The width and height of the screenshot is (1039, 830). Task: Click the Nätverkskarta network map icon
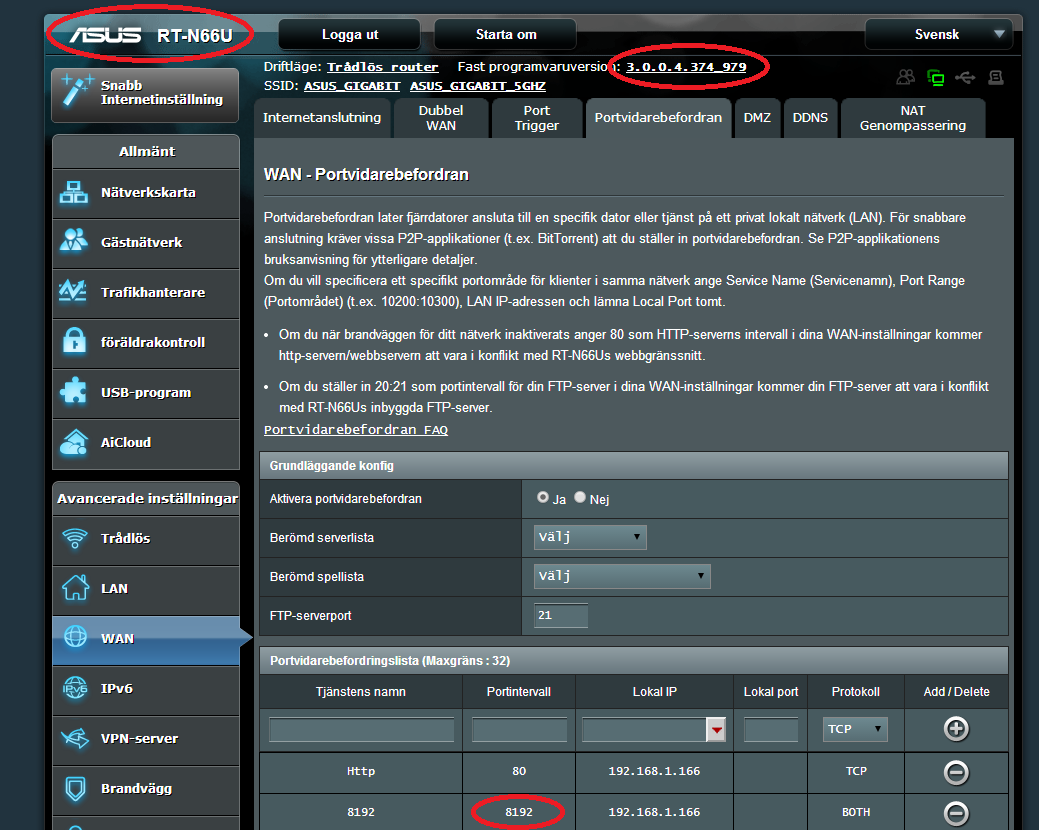pos(74,192)
